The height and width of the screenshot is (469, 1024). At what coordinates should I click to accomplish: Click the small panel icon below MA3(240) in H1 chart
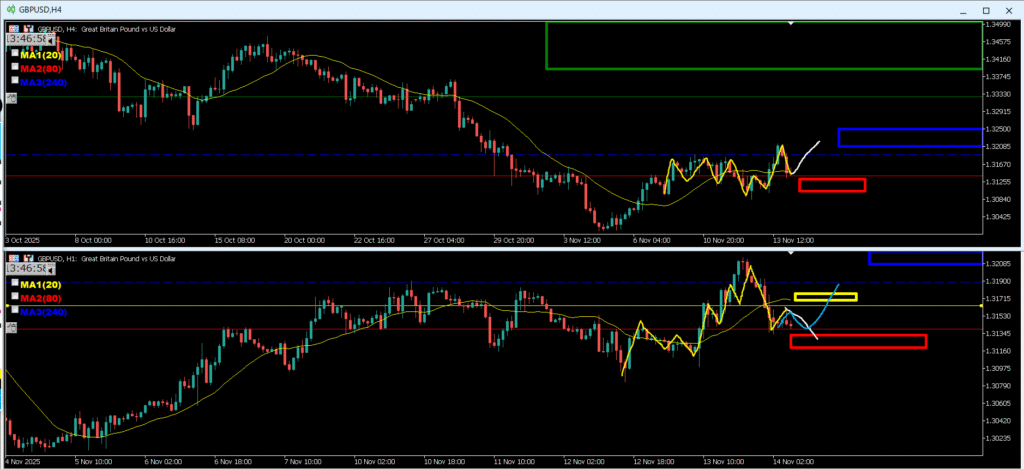point(11,326)
